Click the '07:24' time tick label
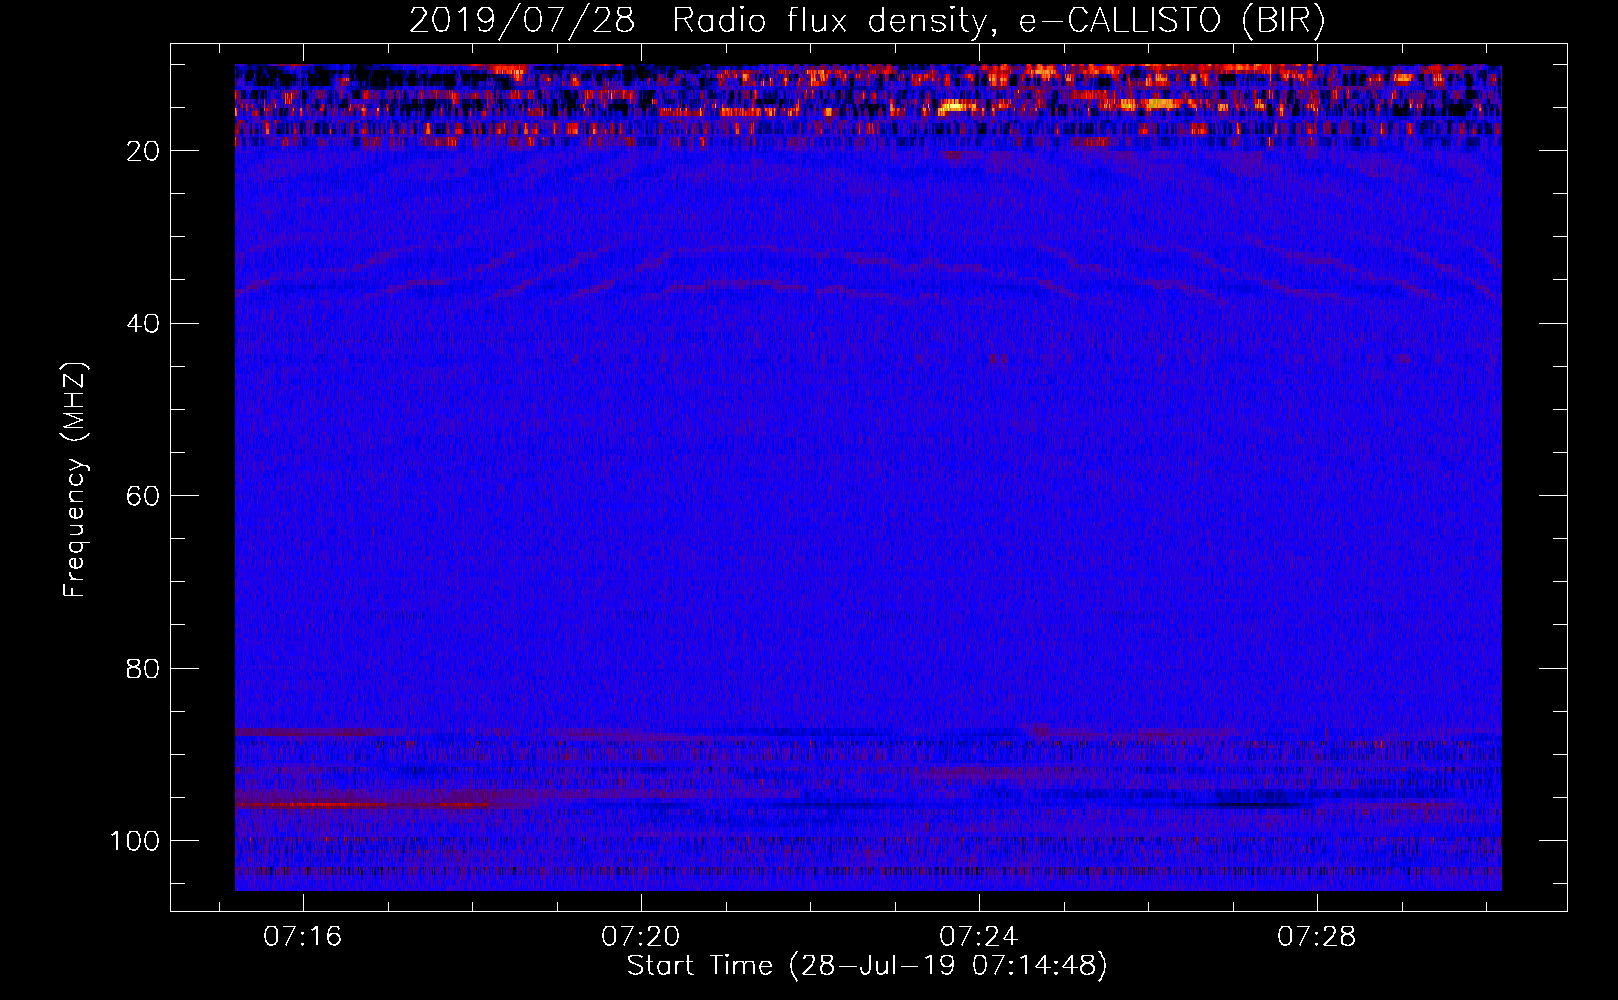 click(x=979, y=937)
